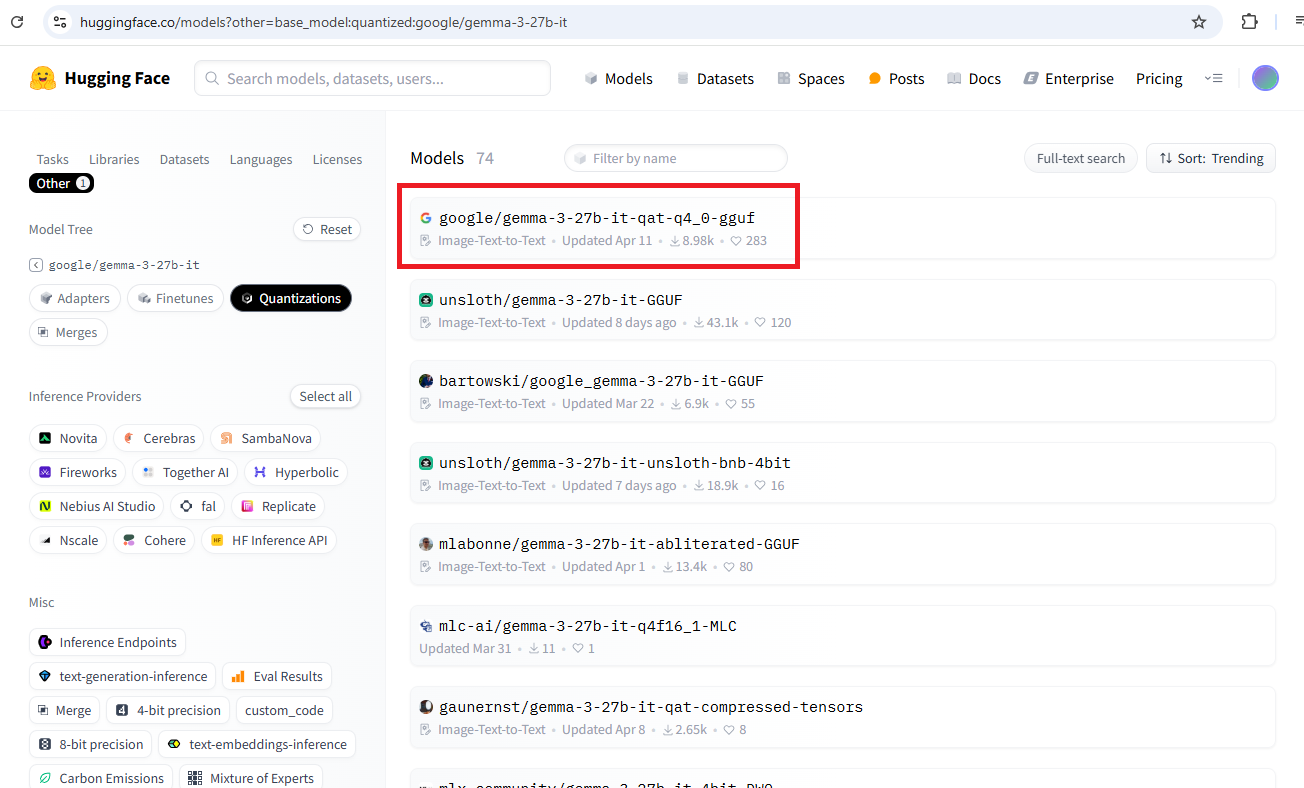Reload the page in browser
Image resolution: width=1304 pixels, height=788 pixels.
pyautogui.click(x=17, y=22)
